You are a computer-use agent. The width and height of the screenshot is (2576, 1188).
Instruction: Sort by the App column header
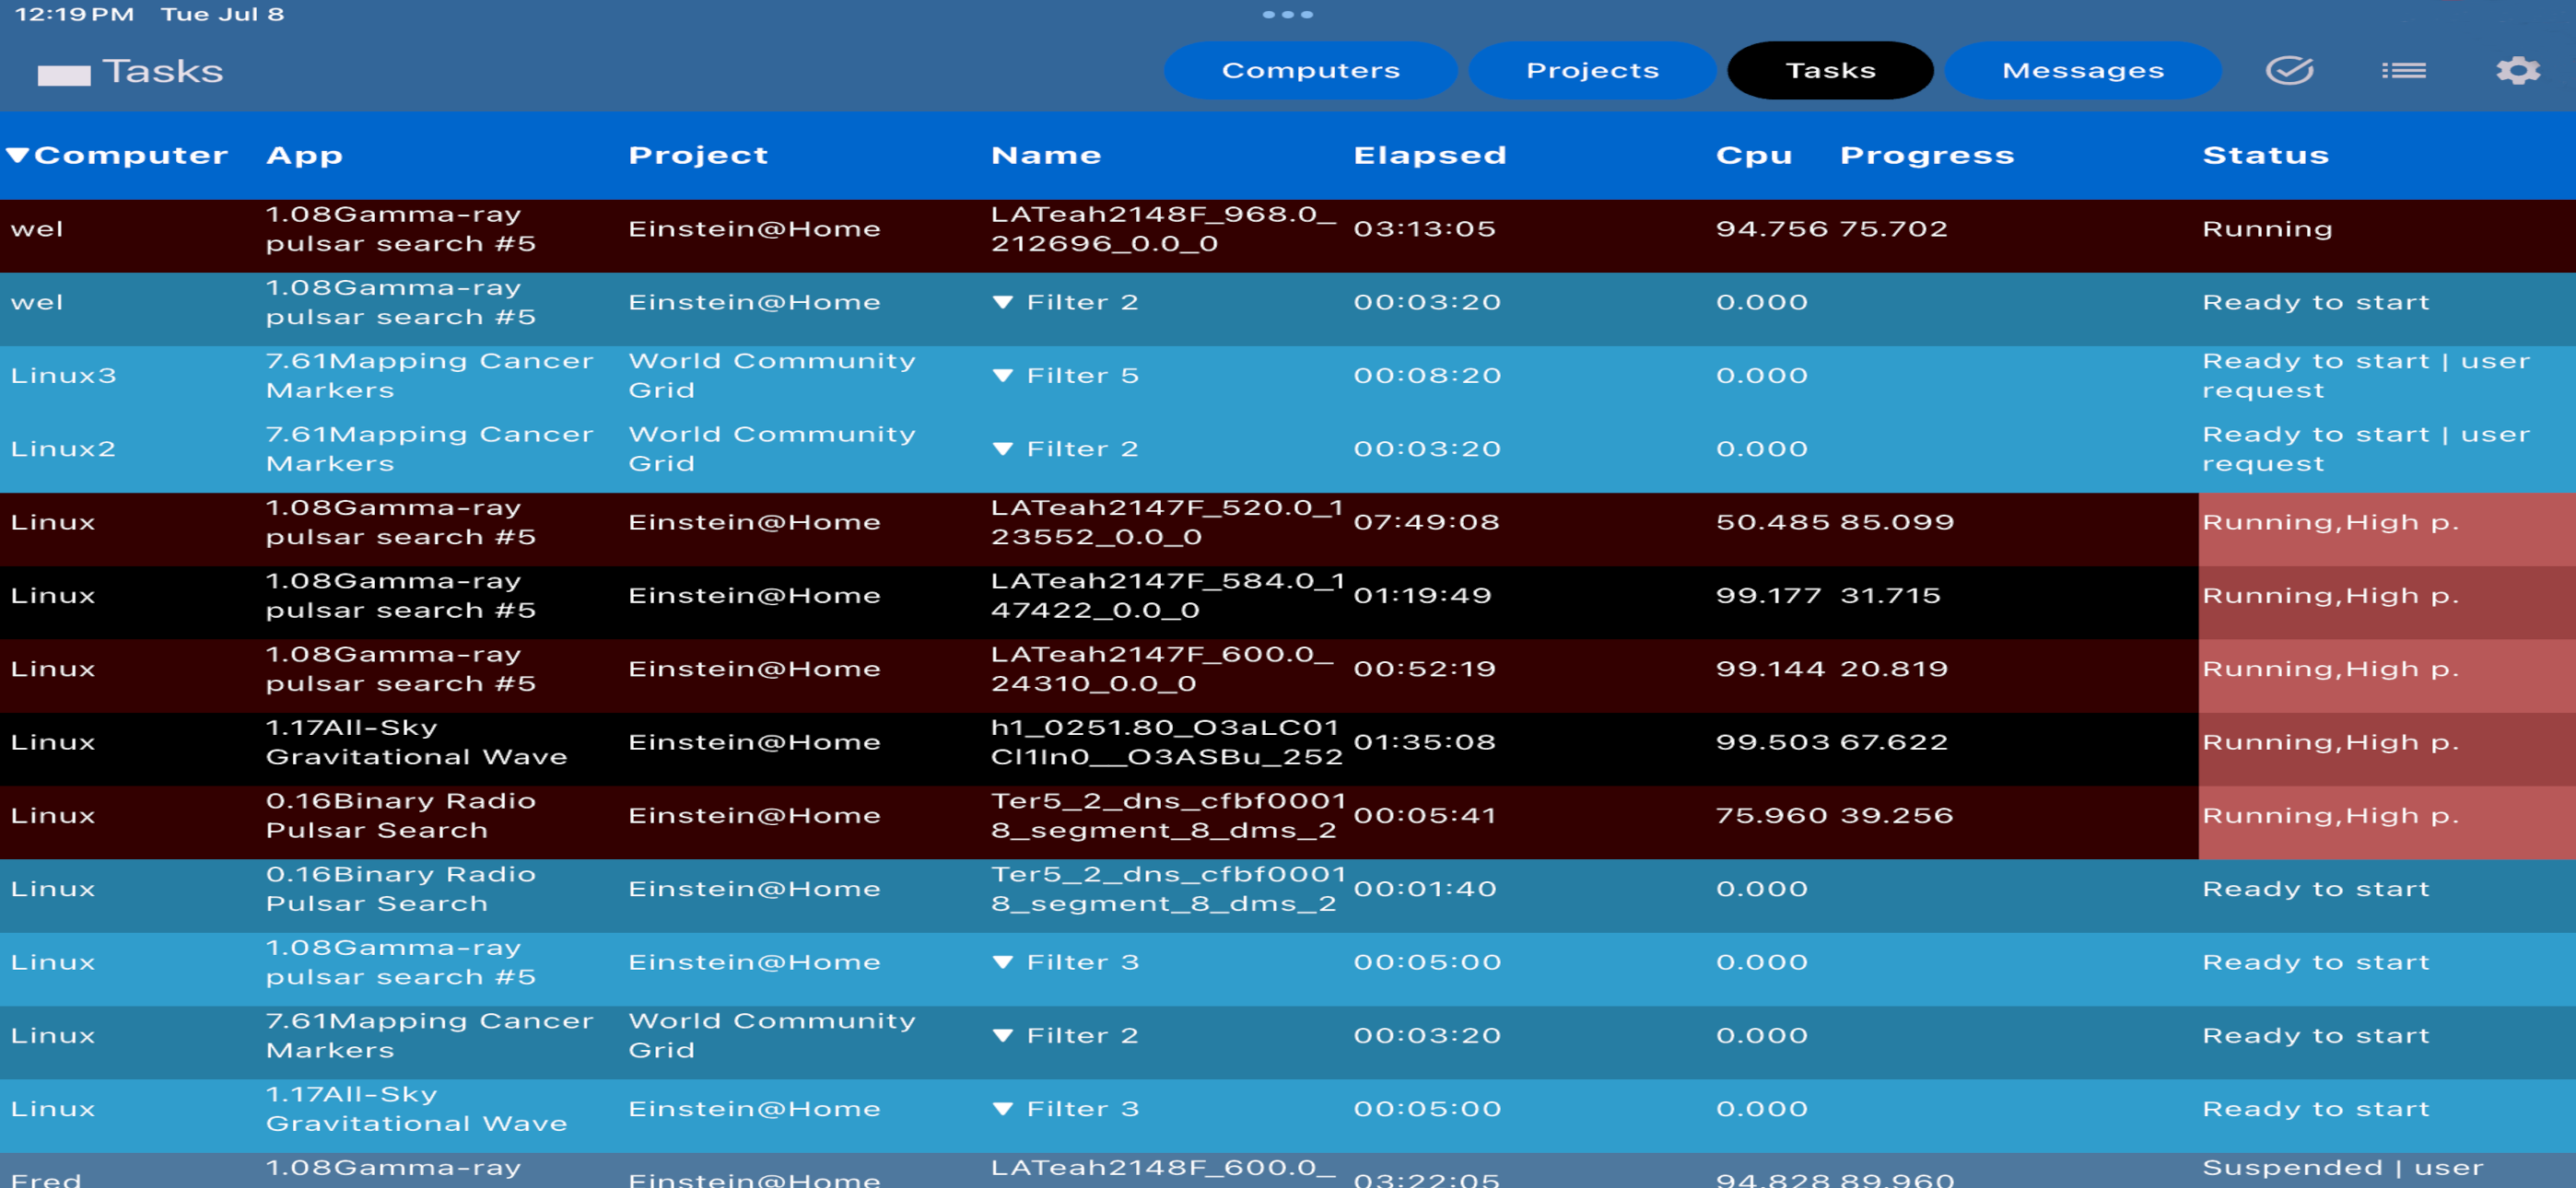click(304, 155)
